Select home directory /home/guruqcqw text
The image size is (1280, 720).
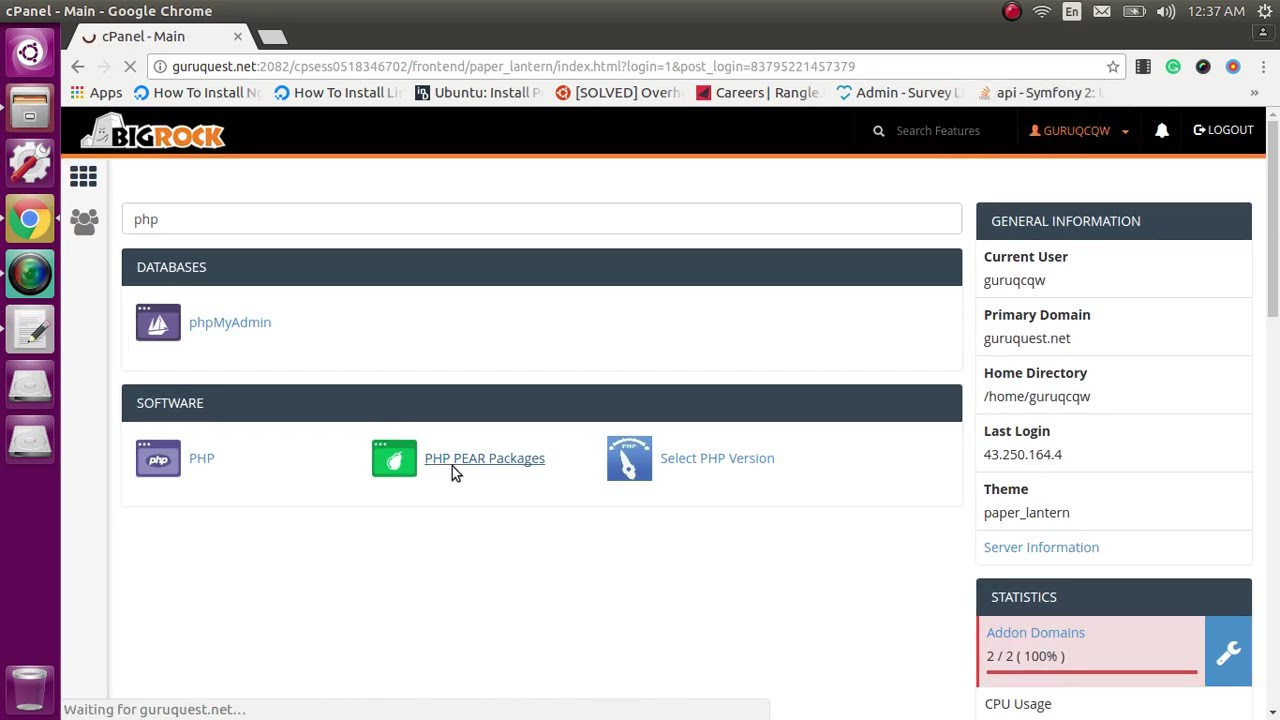click(1037, 396)
